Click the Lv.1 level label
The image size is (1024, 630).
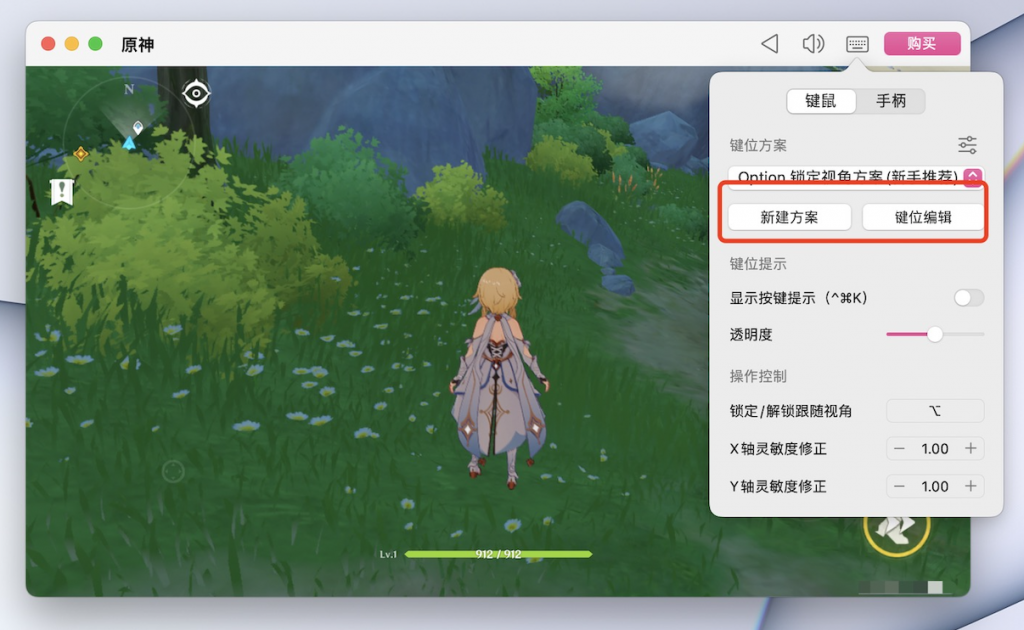pos(388,554)
